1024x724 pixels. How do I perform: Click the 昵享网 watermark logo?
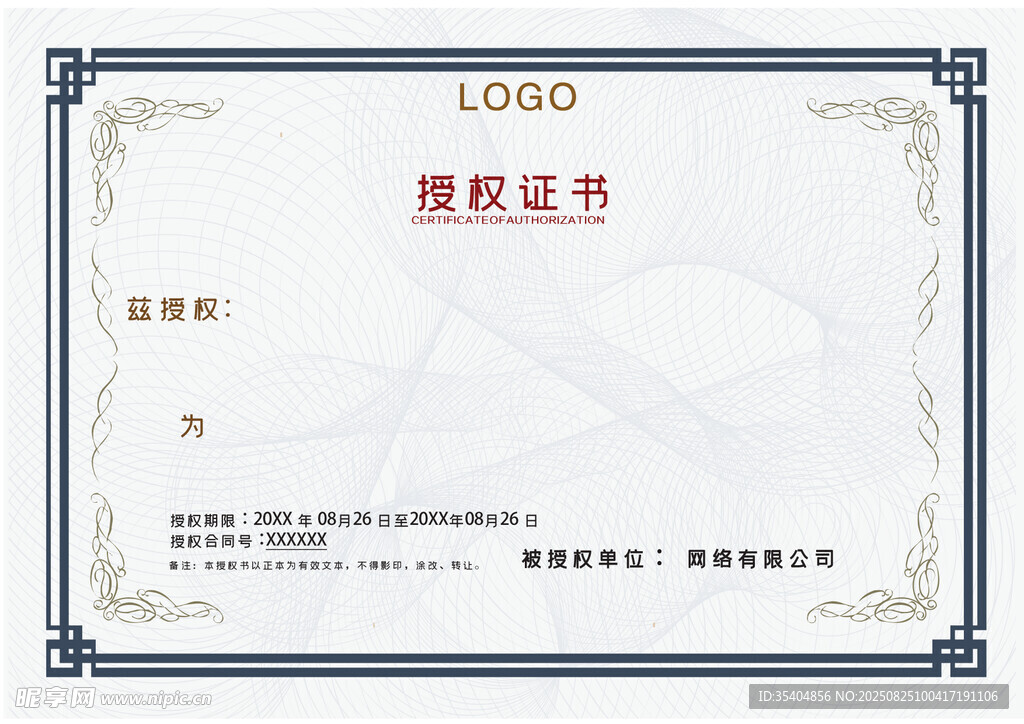tap(55, 696)
